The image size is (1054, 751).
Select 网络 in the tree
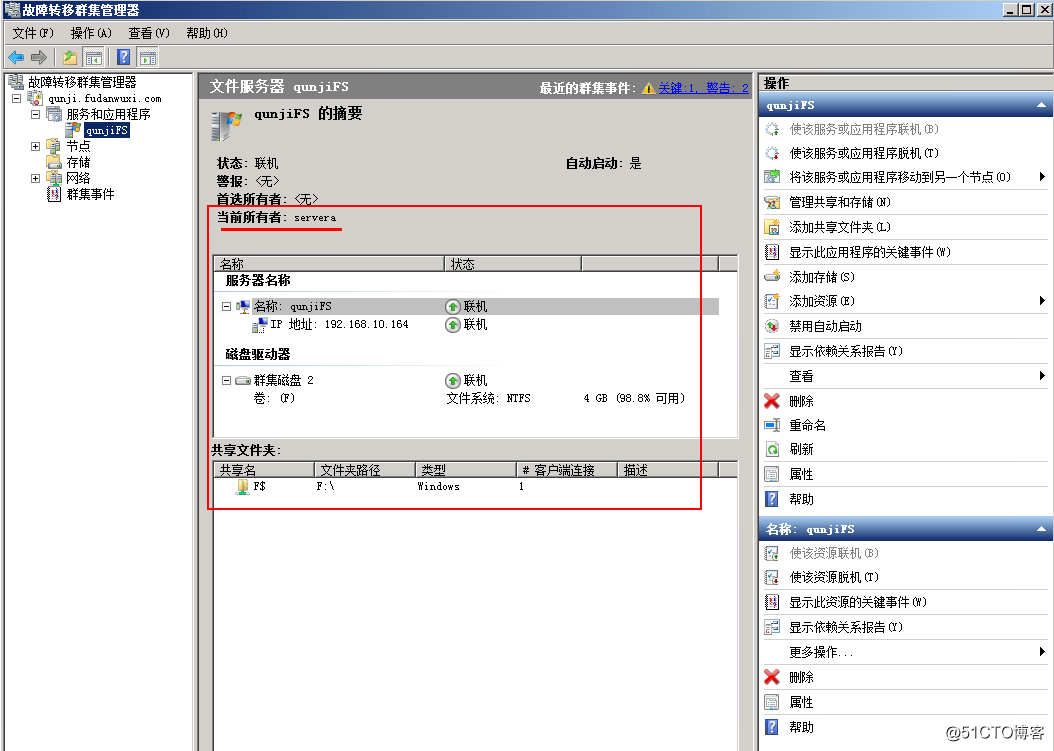pyautogui.click(x=78, y=178)
